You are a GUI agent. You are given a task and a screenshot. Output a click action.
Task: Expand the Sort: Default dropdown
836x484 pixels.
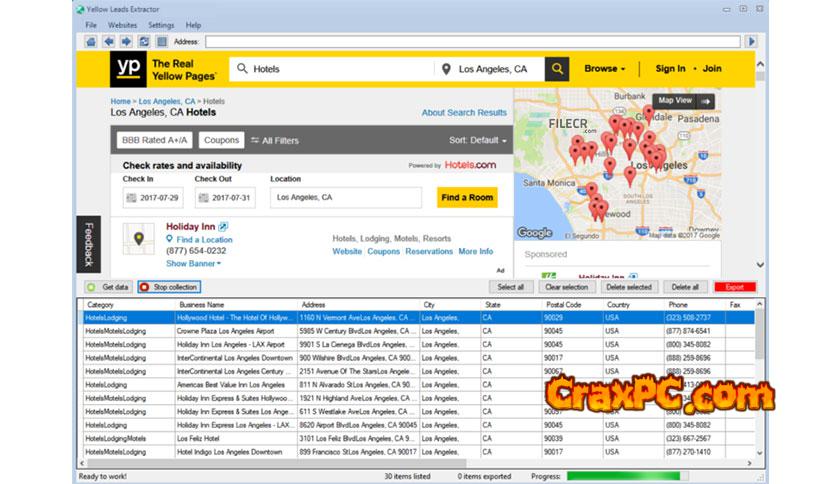[x=478, y=141]
